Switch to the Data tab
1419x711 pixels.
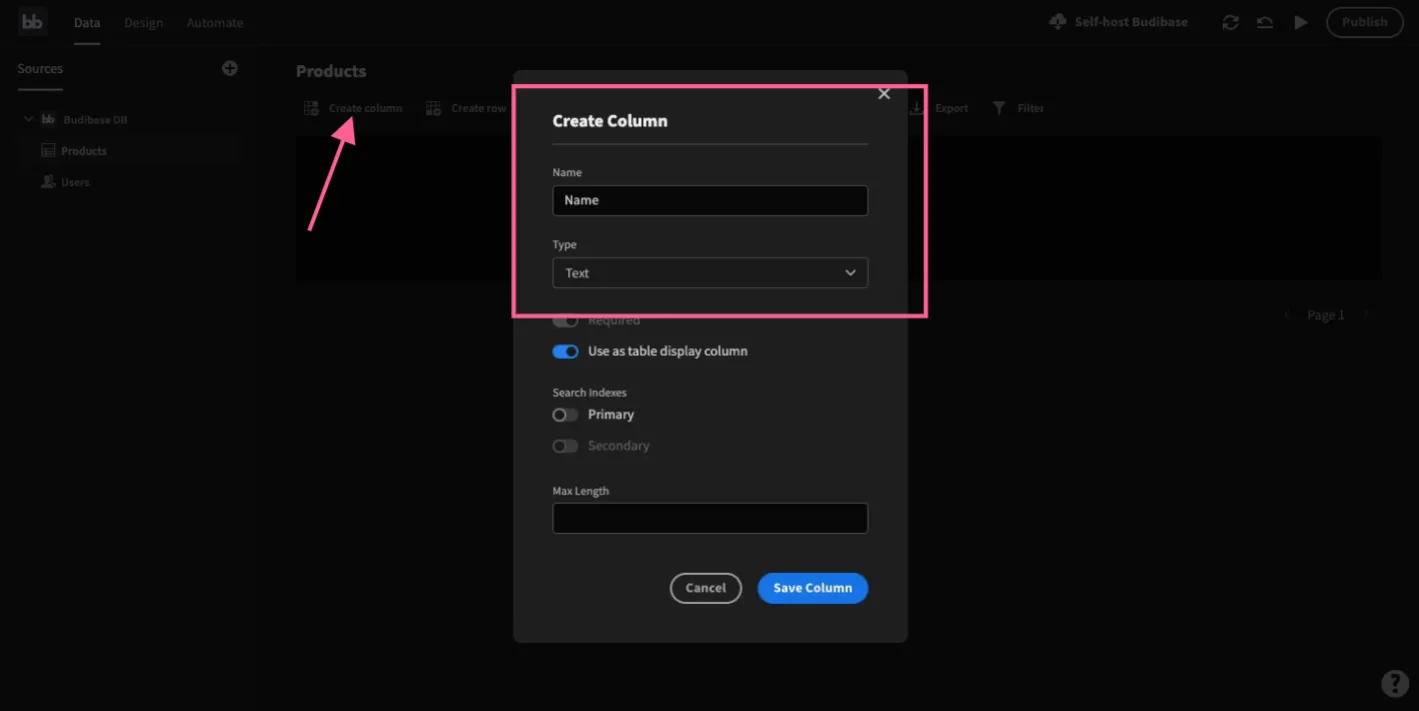tap(87, 22)
